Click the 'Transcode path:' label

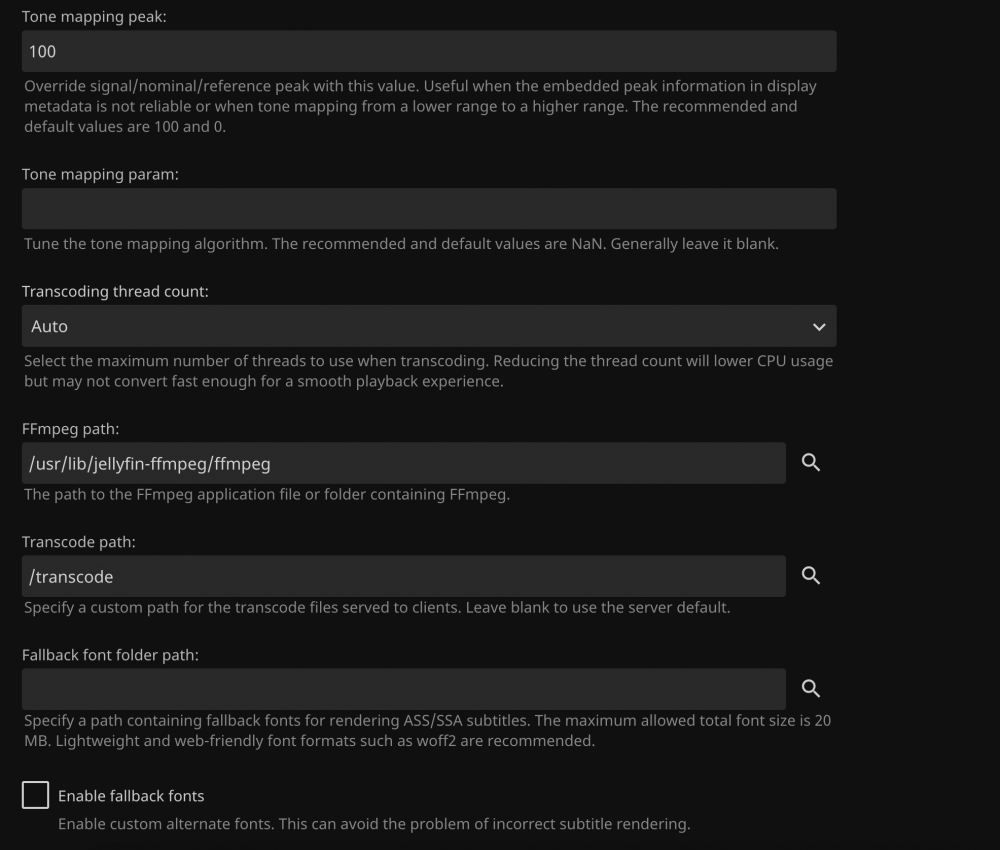[x=78, y=542]
